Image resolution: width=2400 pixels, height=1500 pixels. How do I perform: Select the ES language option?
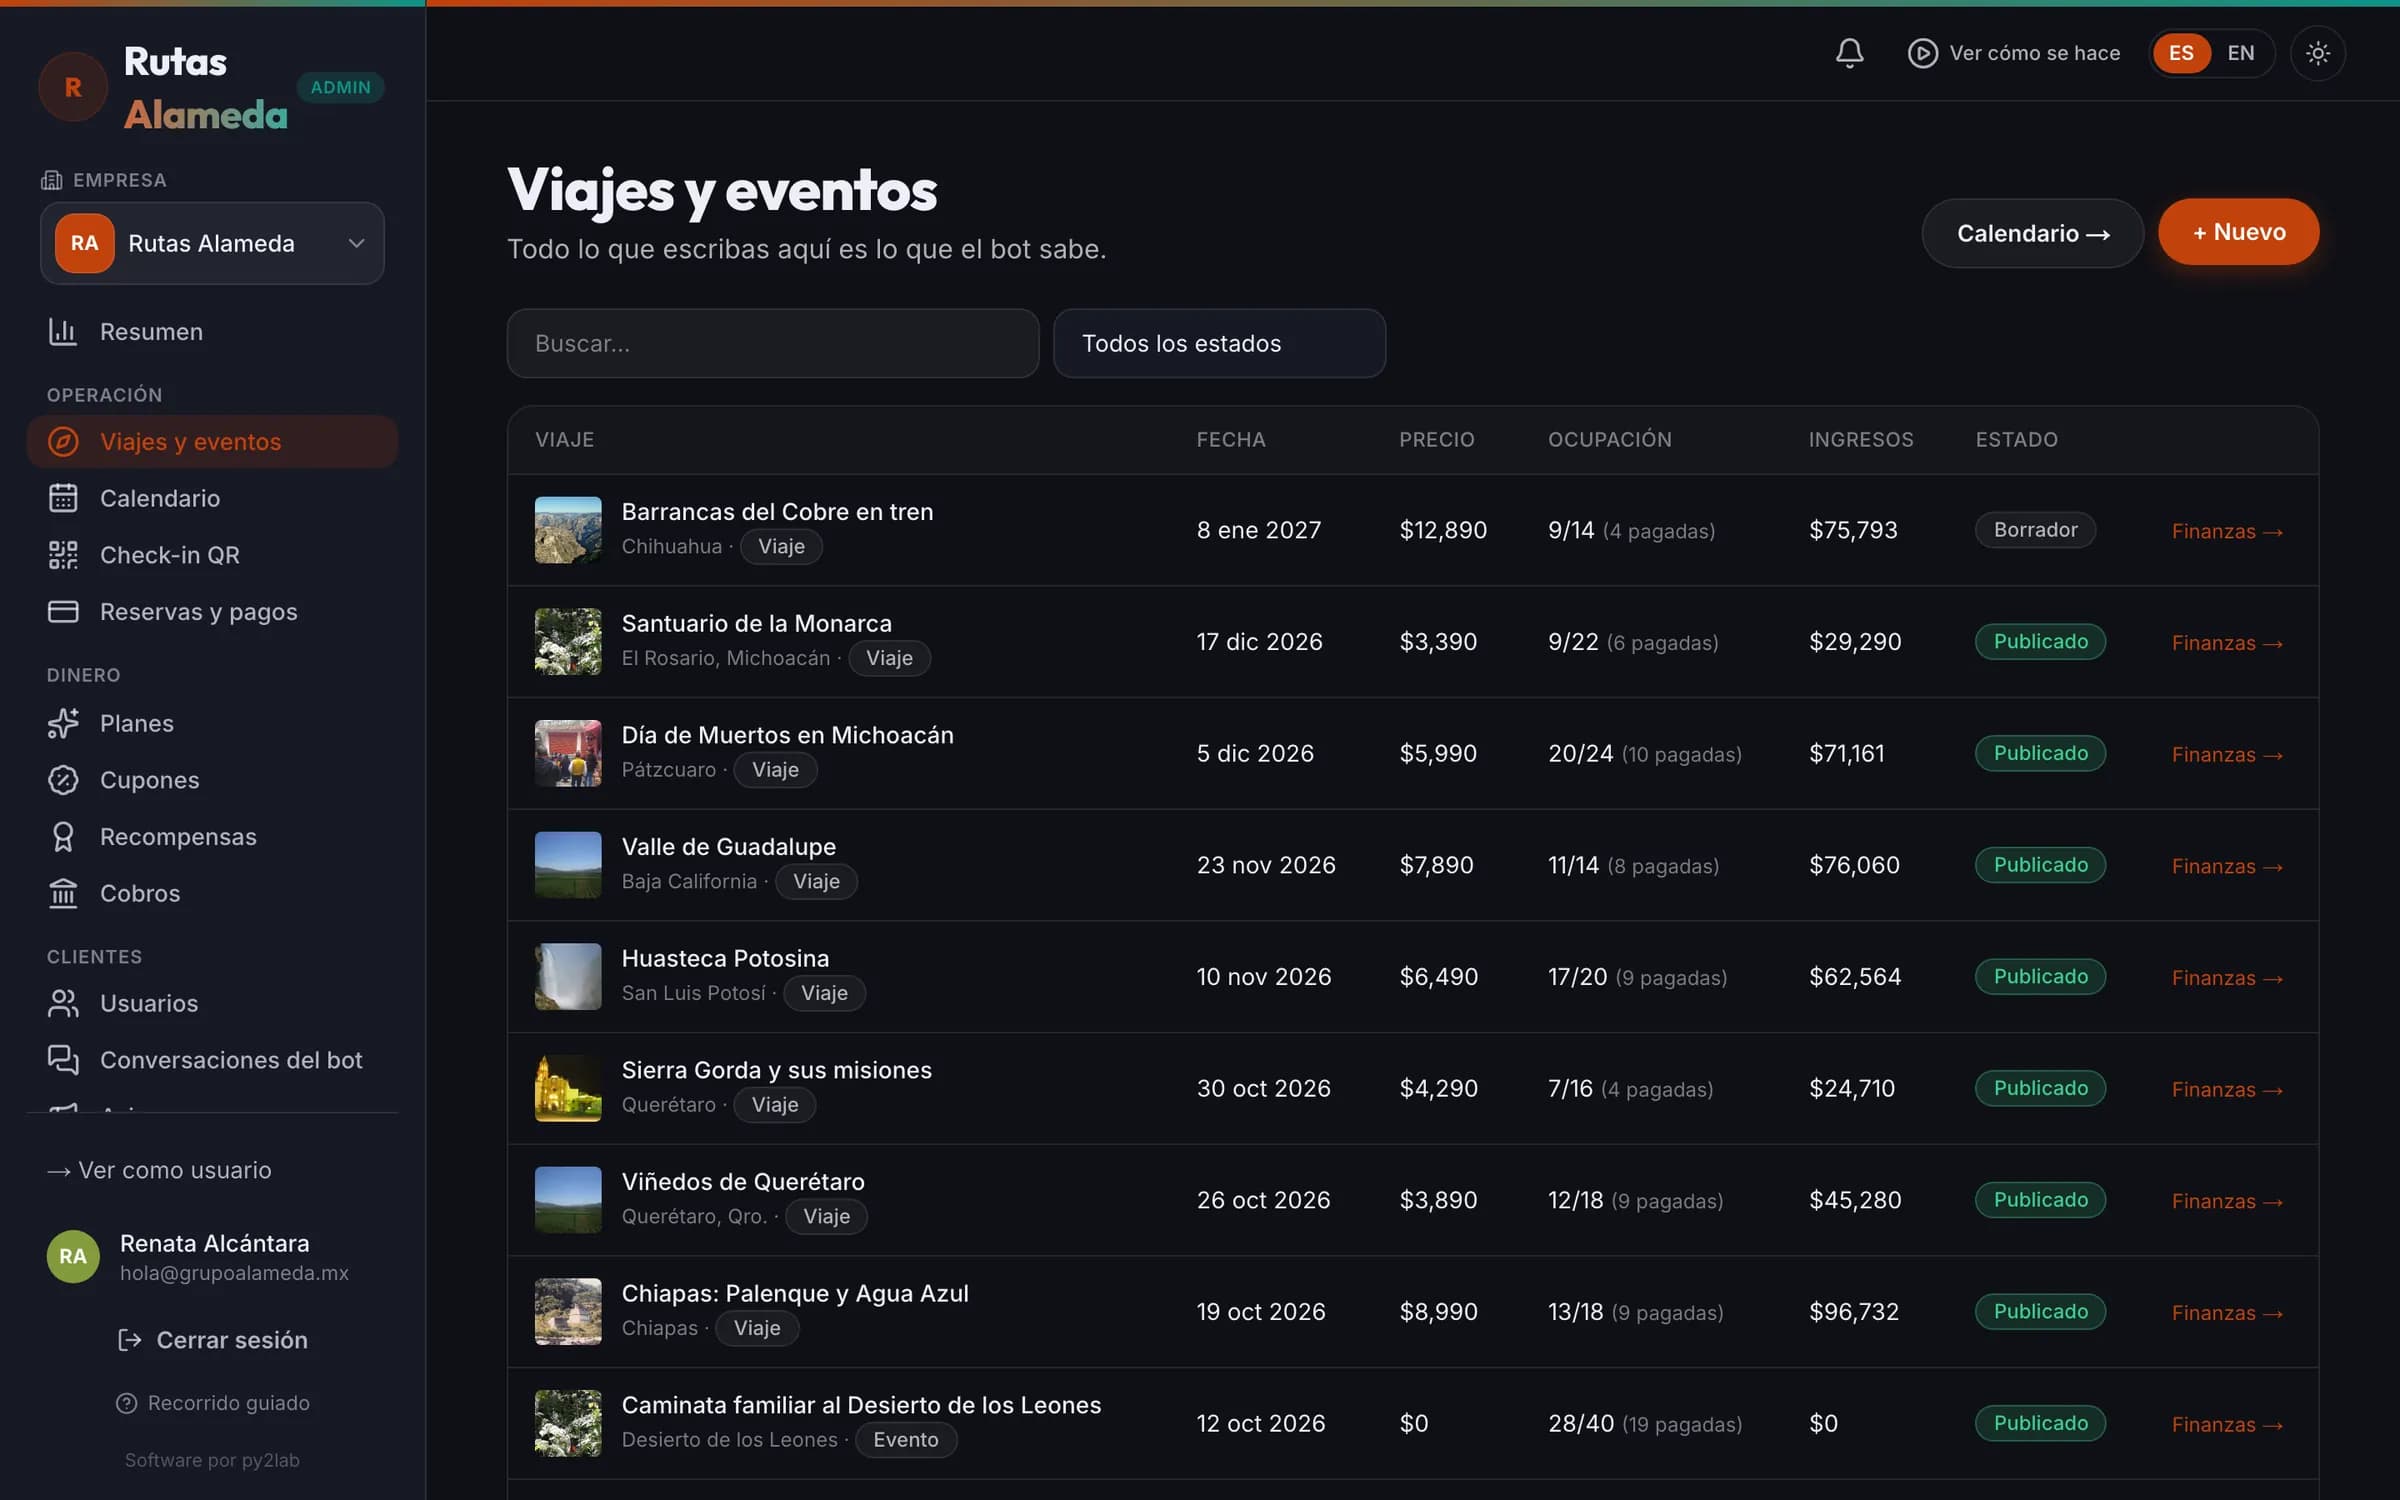coord(2181,53)
